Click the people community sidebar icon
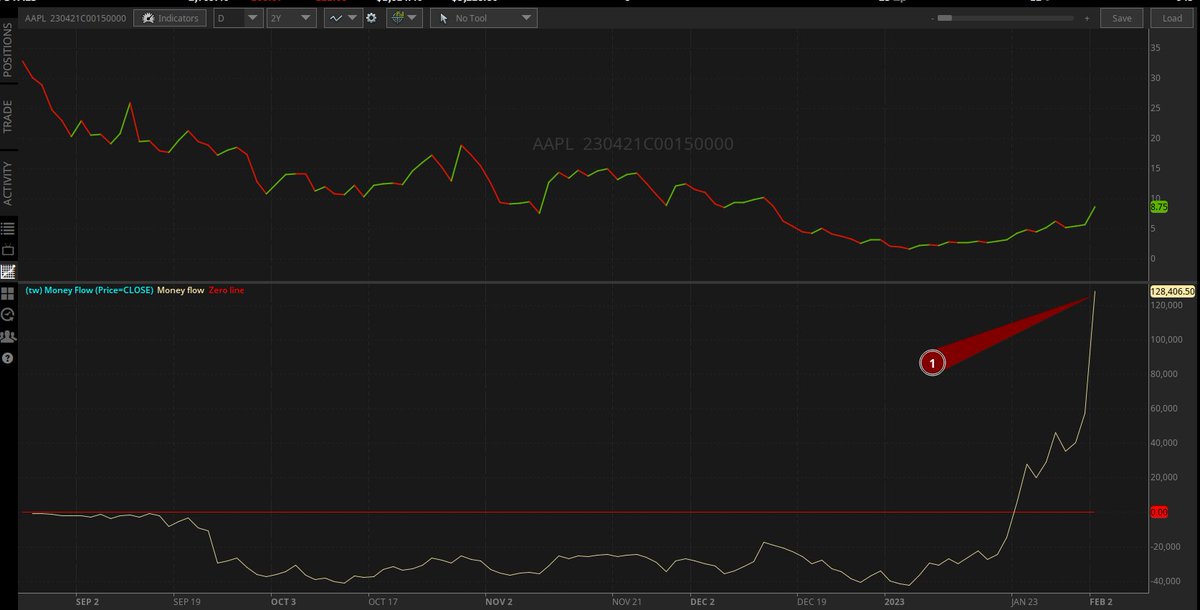The image size is (1200, 610). tap(8, 336)
